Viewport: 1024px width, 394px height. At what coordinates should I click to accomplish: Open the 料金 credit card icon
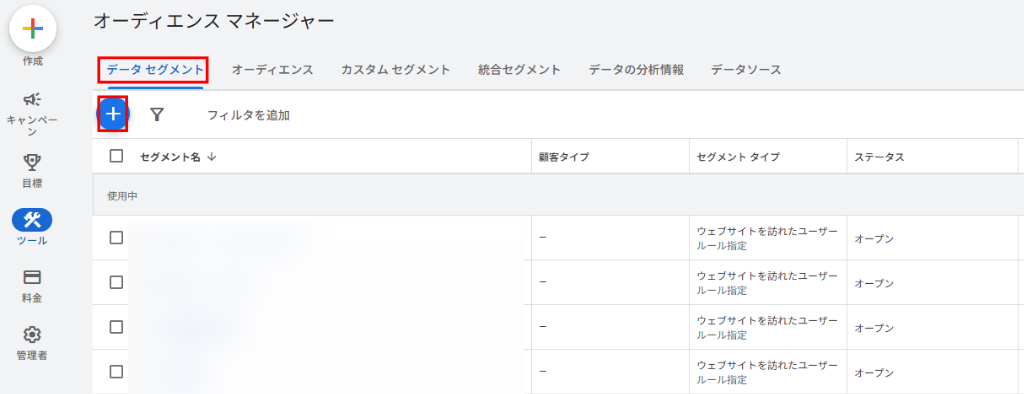click(x=32, y=277)
